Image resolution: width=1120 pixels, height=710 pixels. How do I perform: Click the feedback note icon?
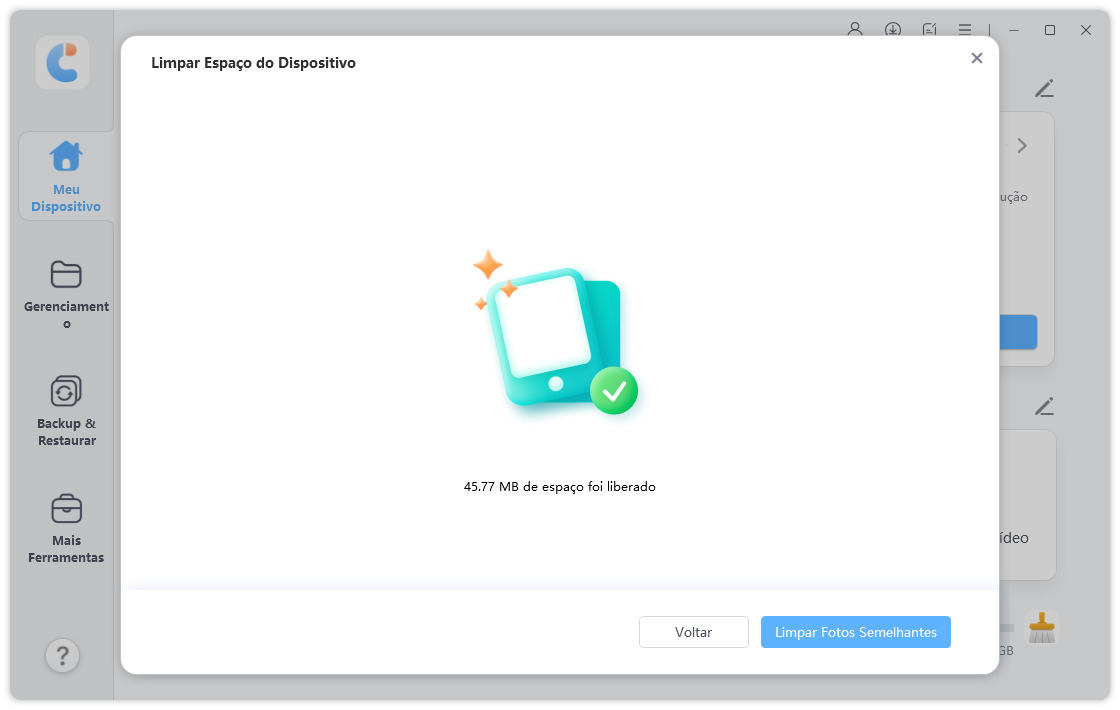point(929,29)
